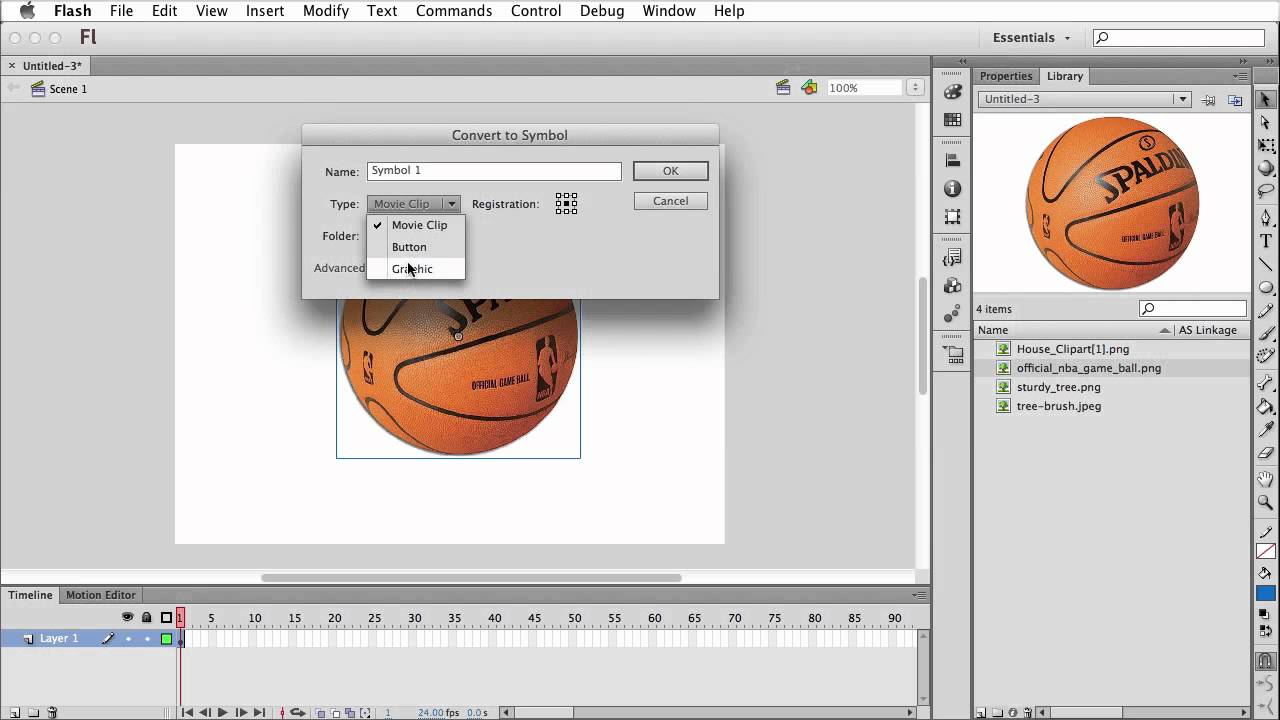The height and width of the screenshot is (720, 1280).
Task: Open the symbol Type dropdown
Action: click(414, 204)
